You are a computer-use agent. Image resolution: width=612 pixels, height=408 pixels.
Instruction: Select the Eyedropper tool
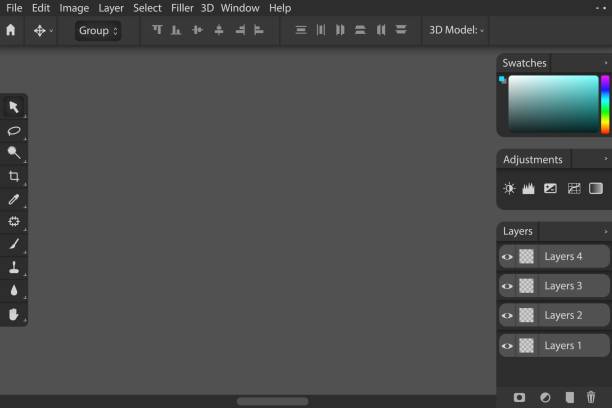pos(14,199)
